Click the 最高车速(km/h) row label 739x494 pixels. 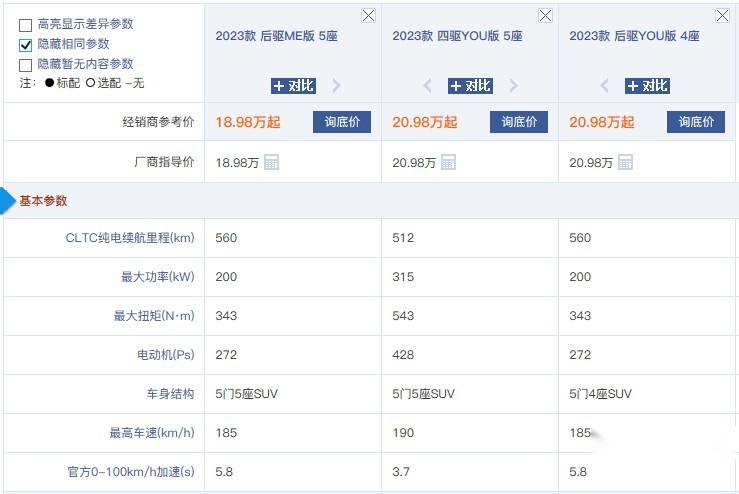click(x=152, y=433)
